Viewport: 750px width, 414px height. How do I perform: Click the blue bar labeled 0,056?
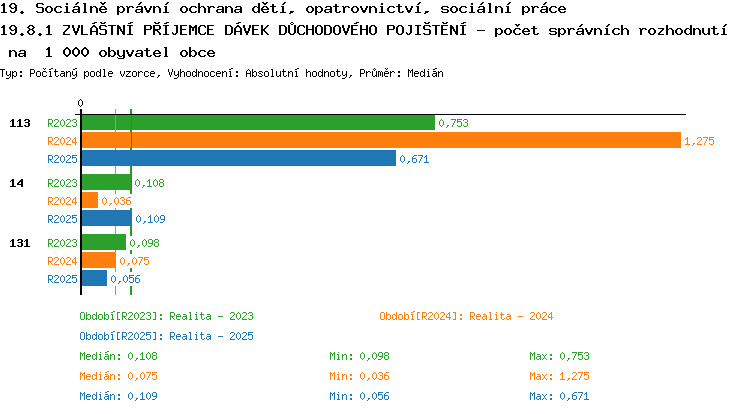(x=94, y=279)
